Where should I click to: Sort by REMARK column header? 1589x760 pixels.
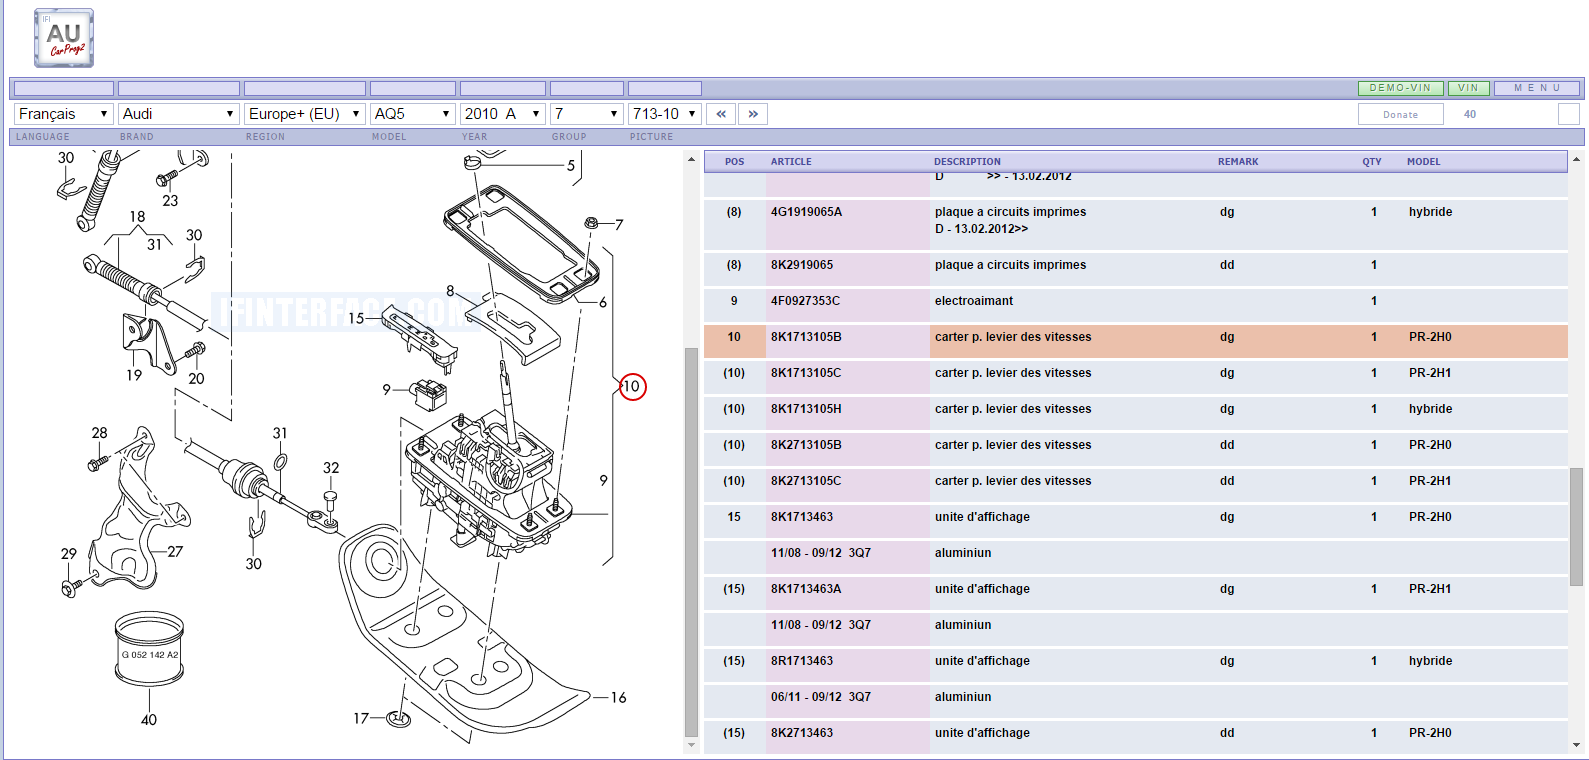1238,162
